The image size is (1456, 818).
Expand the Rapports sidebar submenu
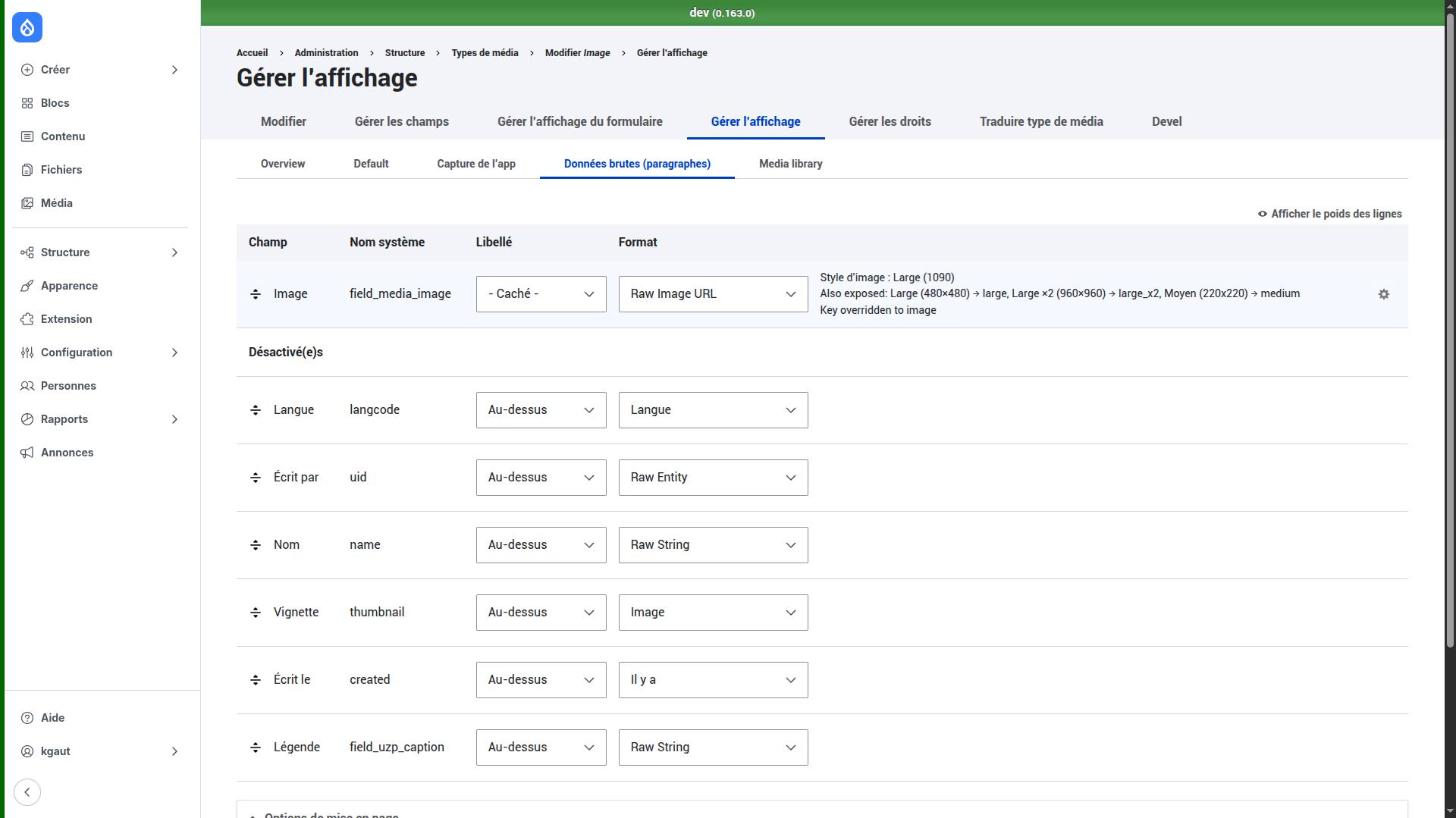click(x=174, y=419)
